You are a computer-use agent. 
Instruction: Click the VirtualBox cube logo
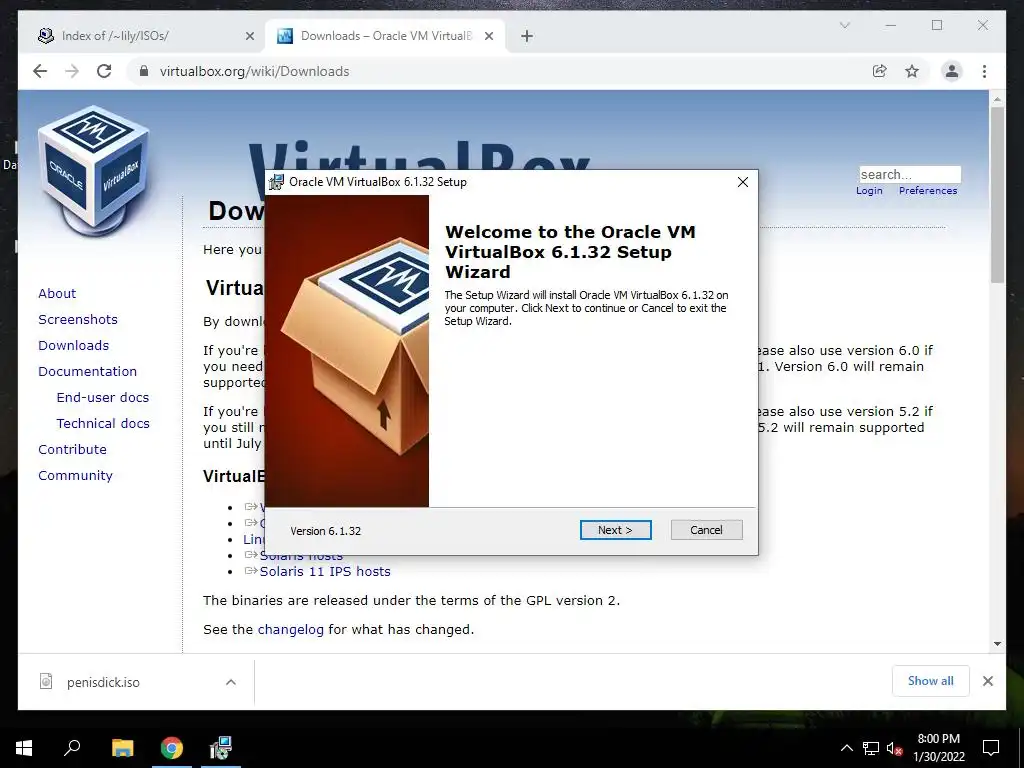point(93,171)
